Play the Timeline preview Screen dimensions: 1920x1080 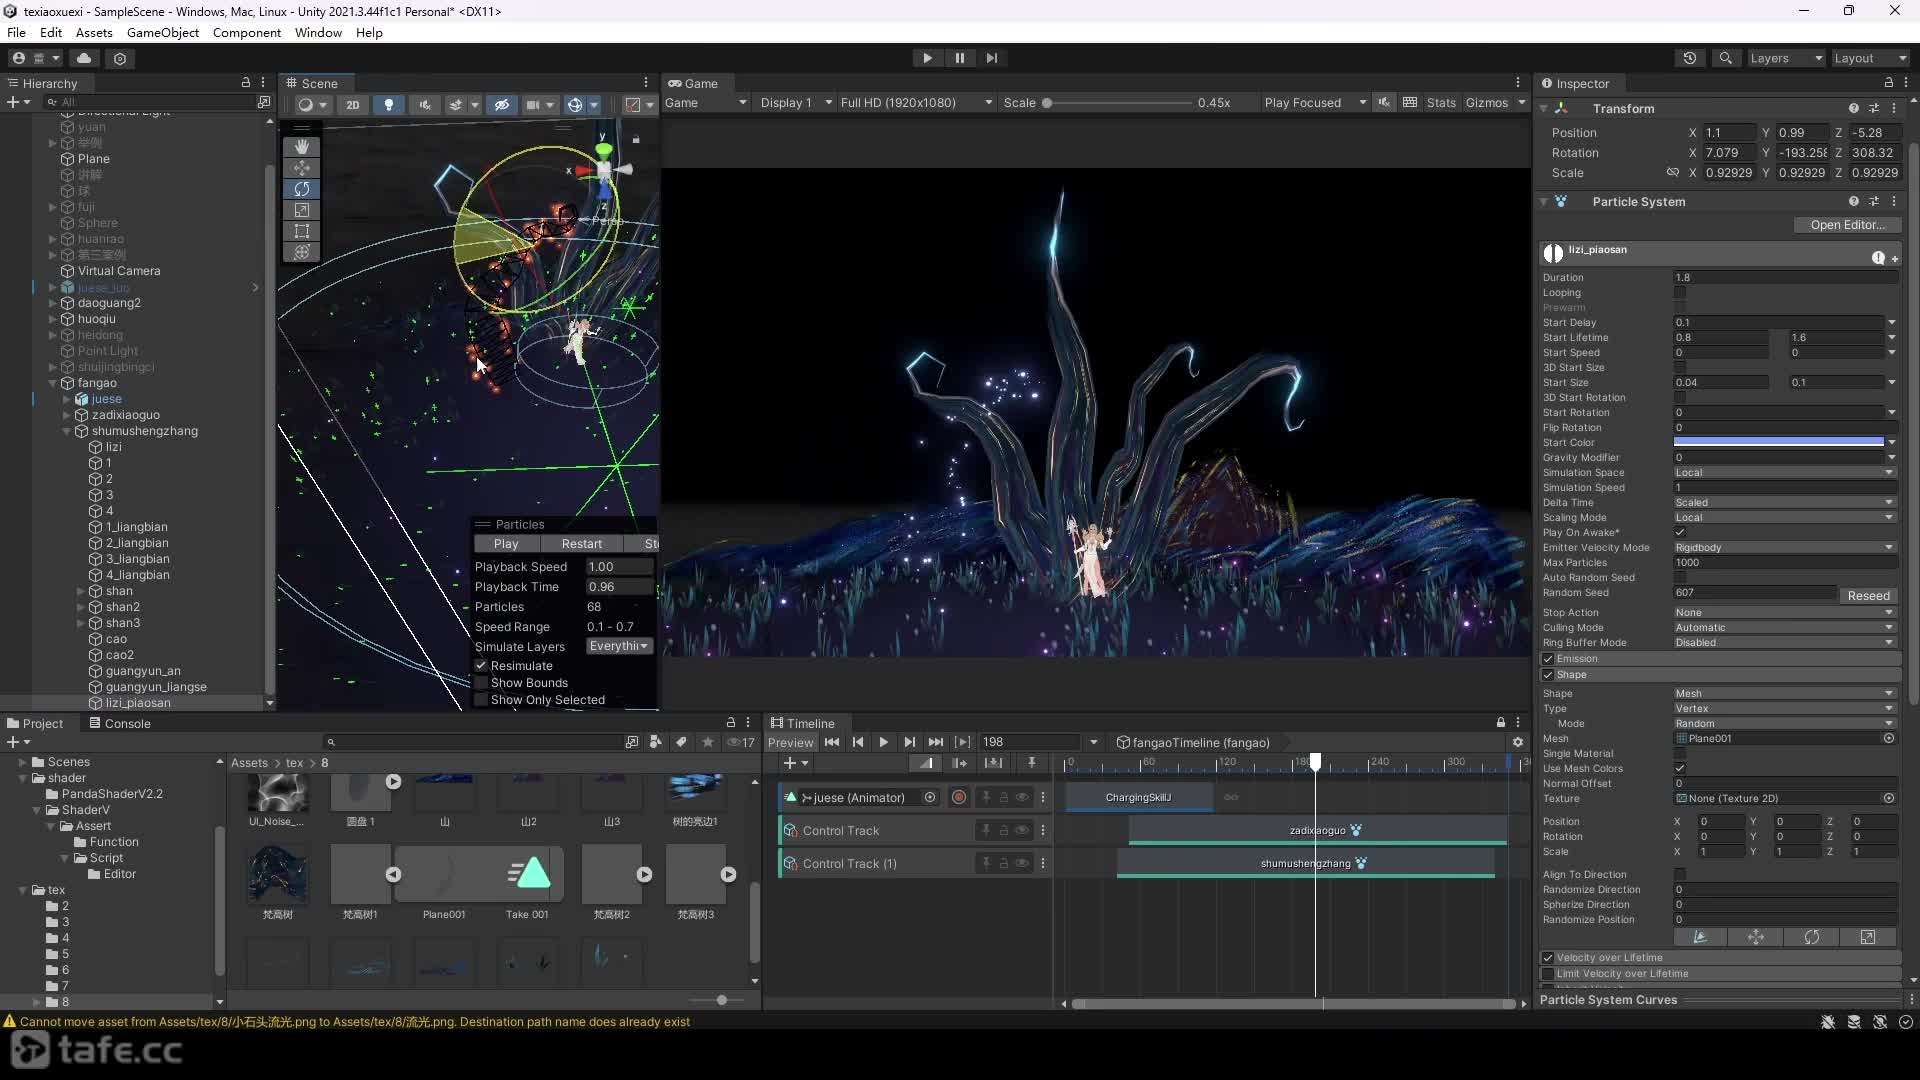883,742
